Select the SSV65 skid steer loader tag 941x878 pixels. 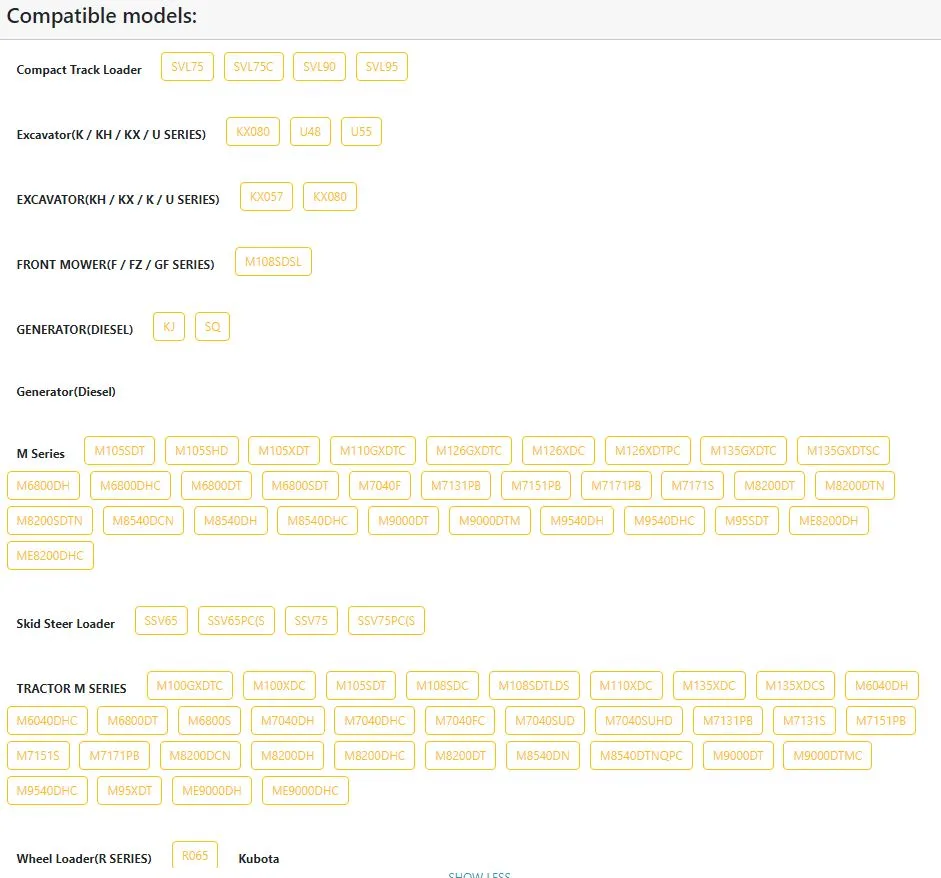tap(160, 621)
